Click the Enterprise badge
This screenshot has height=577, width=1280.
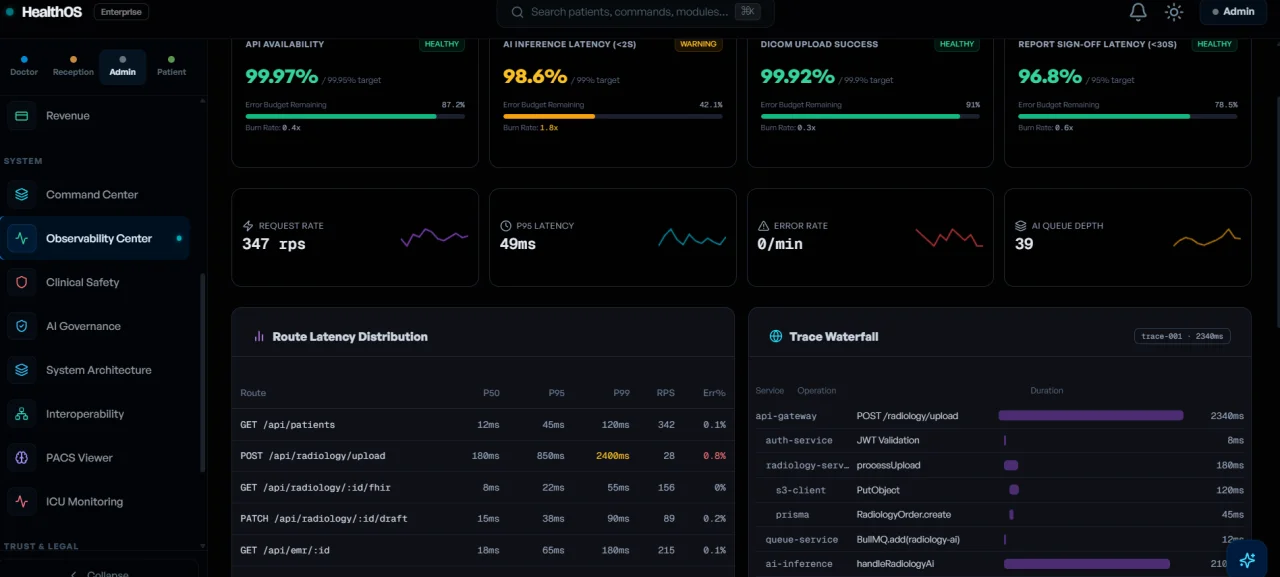[122, 12]
